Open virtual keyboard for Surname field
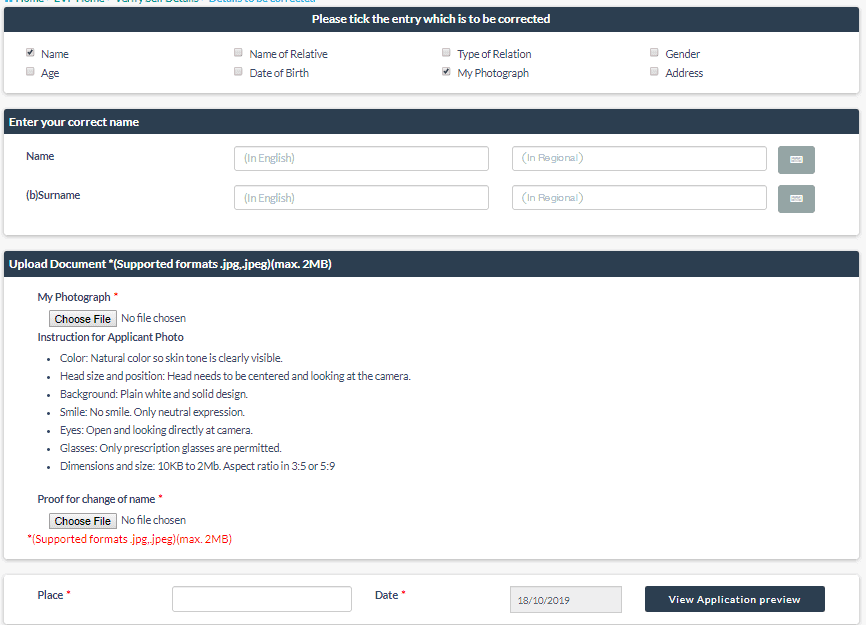Viewport: 866px width, 625px height. coord(796,199)
